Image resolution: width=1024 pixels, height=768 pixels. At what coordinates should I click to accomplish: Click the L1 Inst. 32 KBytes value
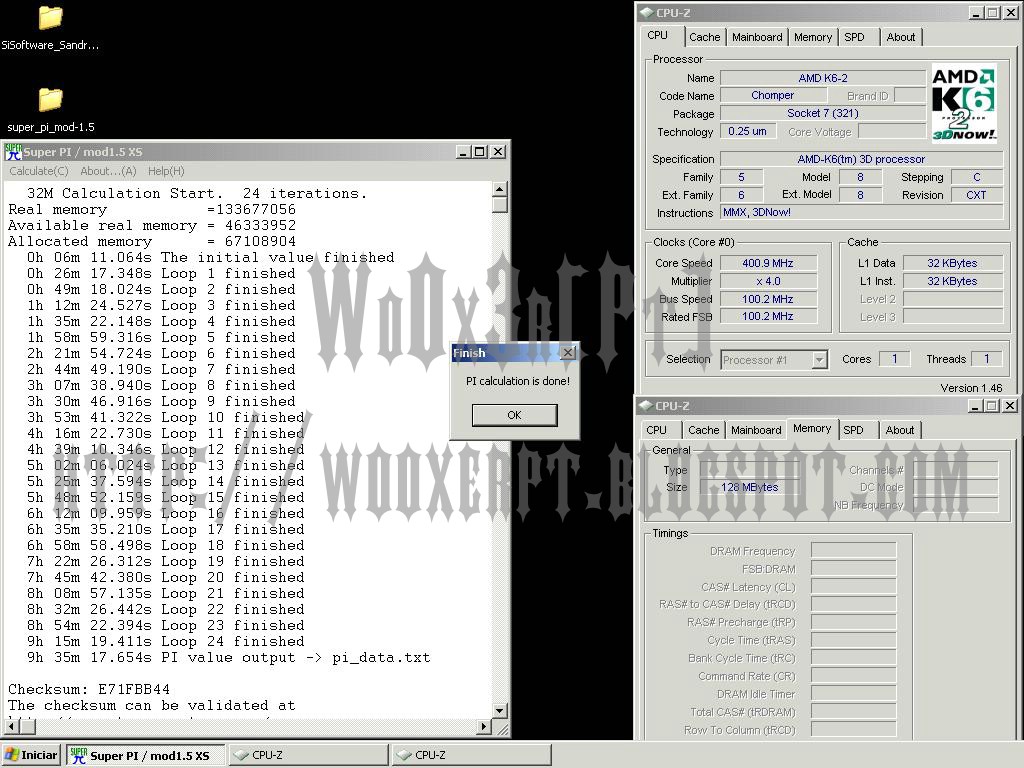click(x=952, y=281)
